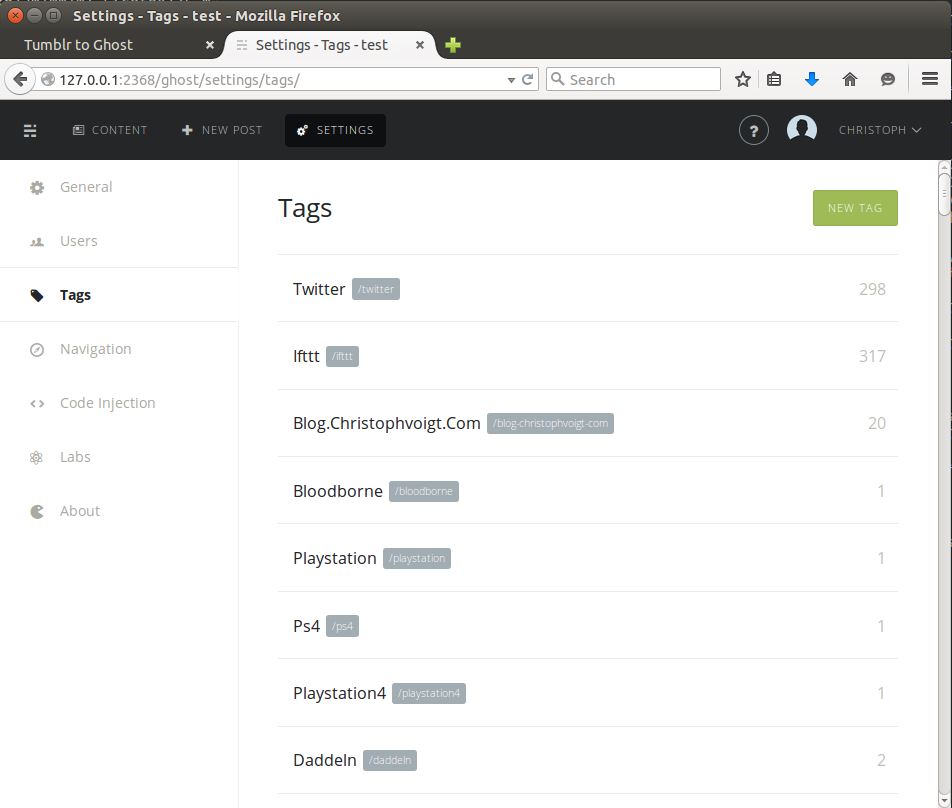952x808 pixels.
Task: Show bookmarks list icon
Action: pos(774,80)
